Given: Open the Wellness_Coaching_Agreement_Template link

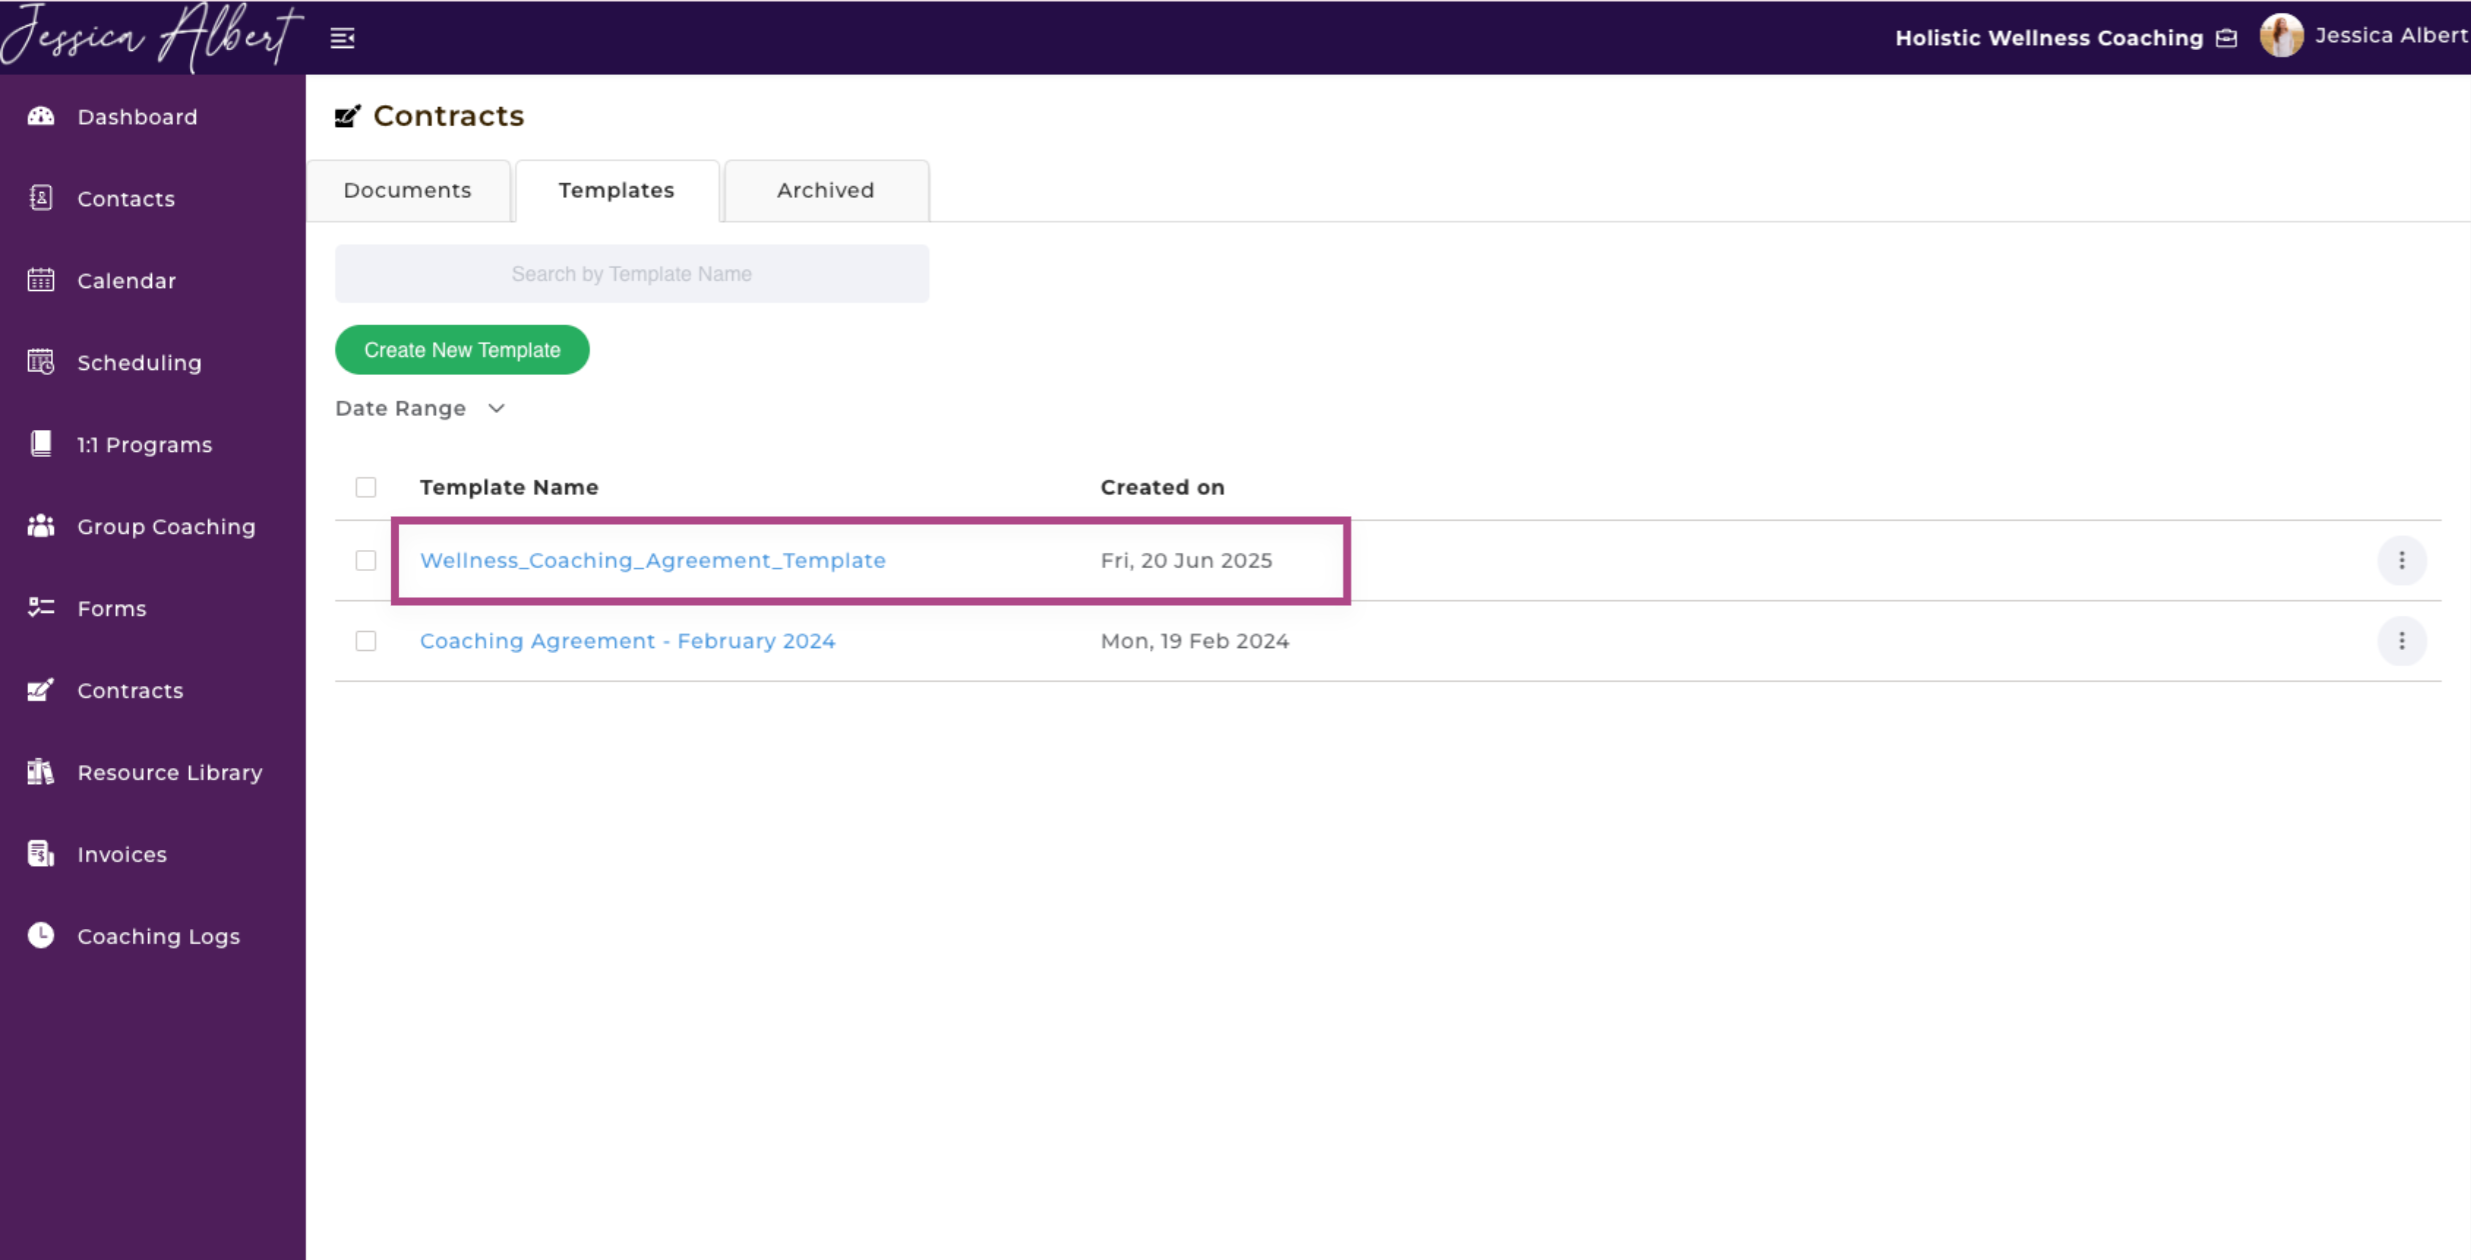Looking at the screenshot, I should (653, 560).
